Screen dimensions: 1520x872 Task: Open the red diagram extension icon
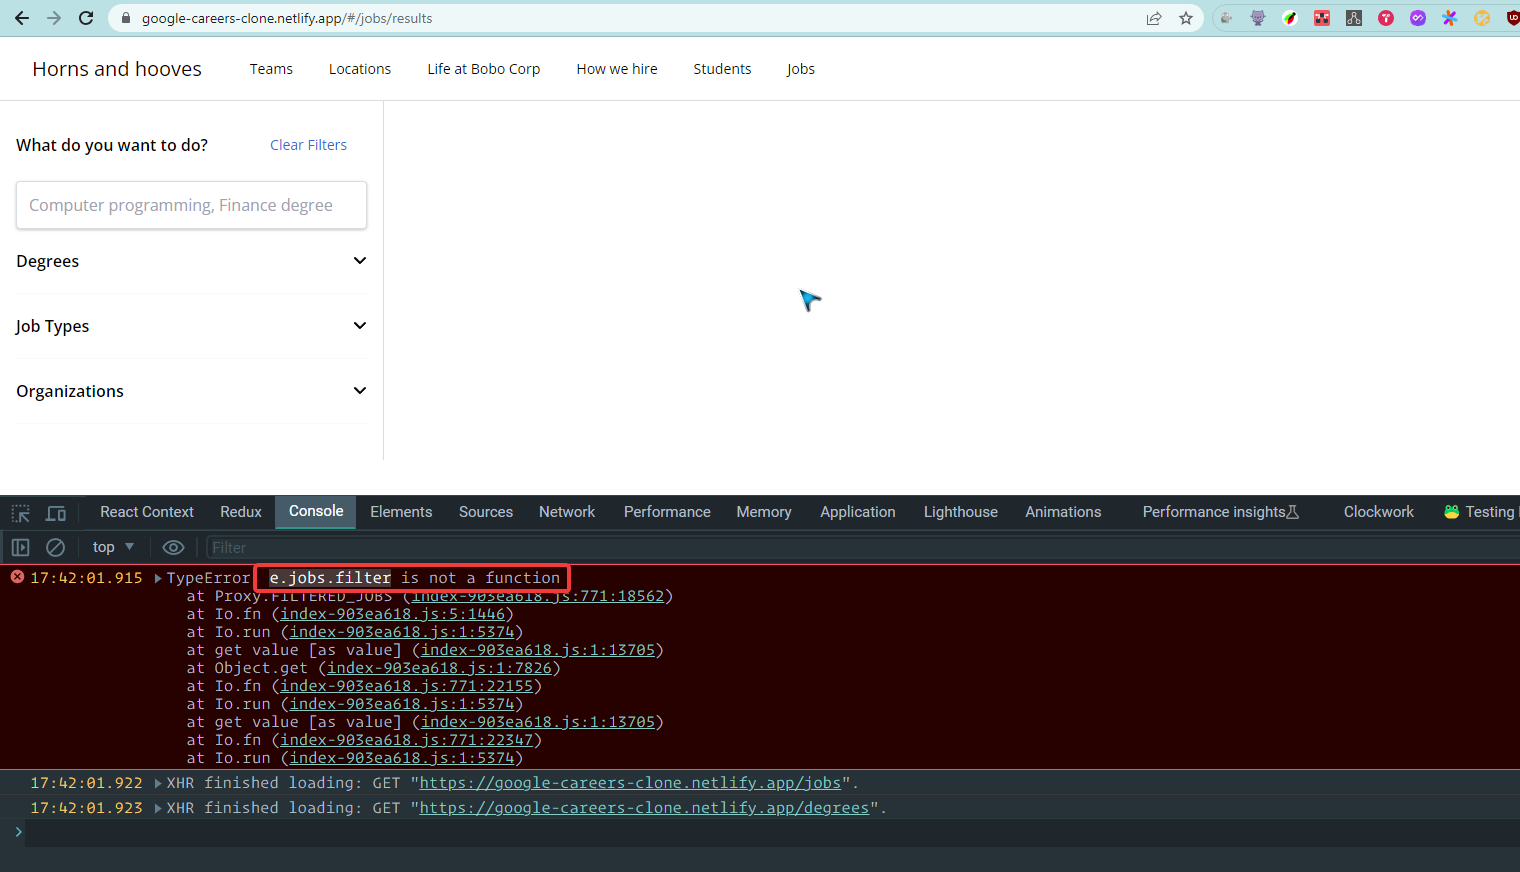click(x=1322, y=18)
